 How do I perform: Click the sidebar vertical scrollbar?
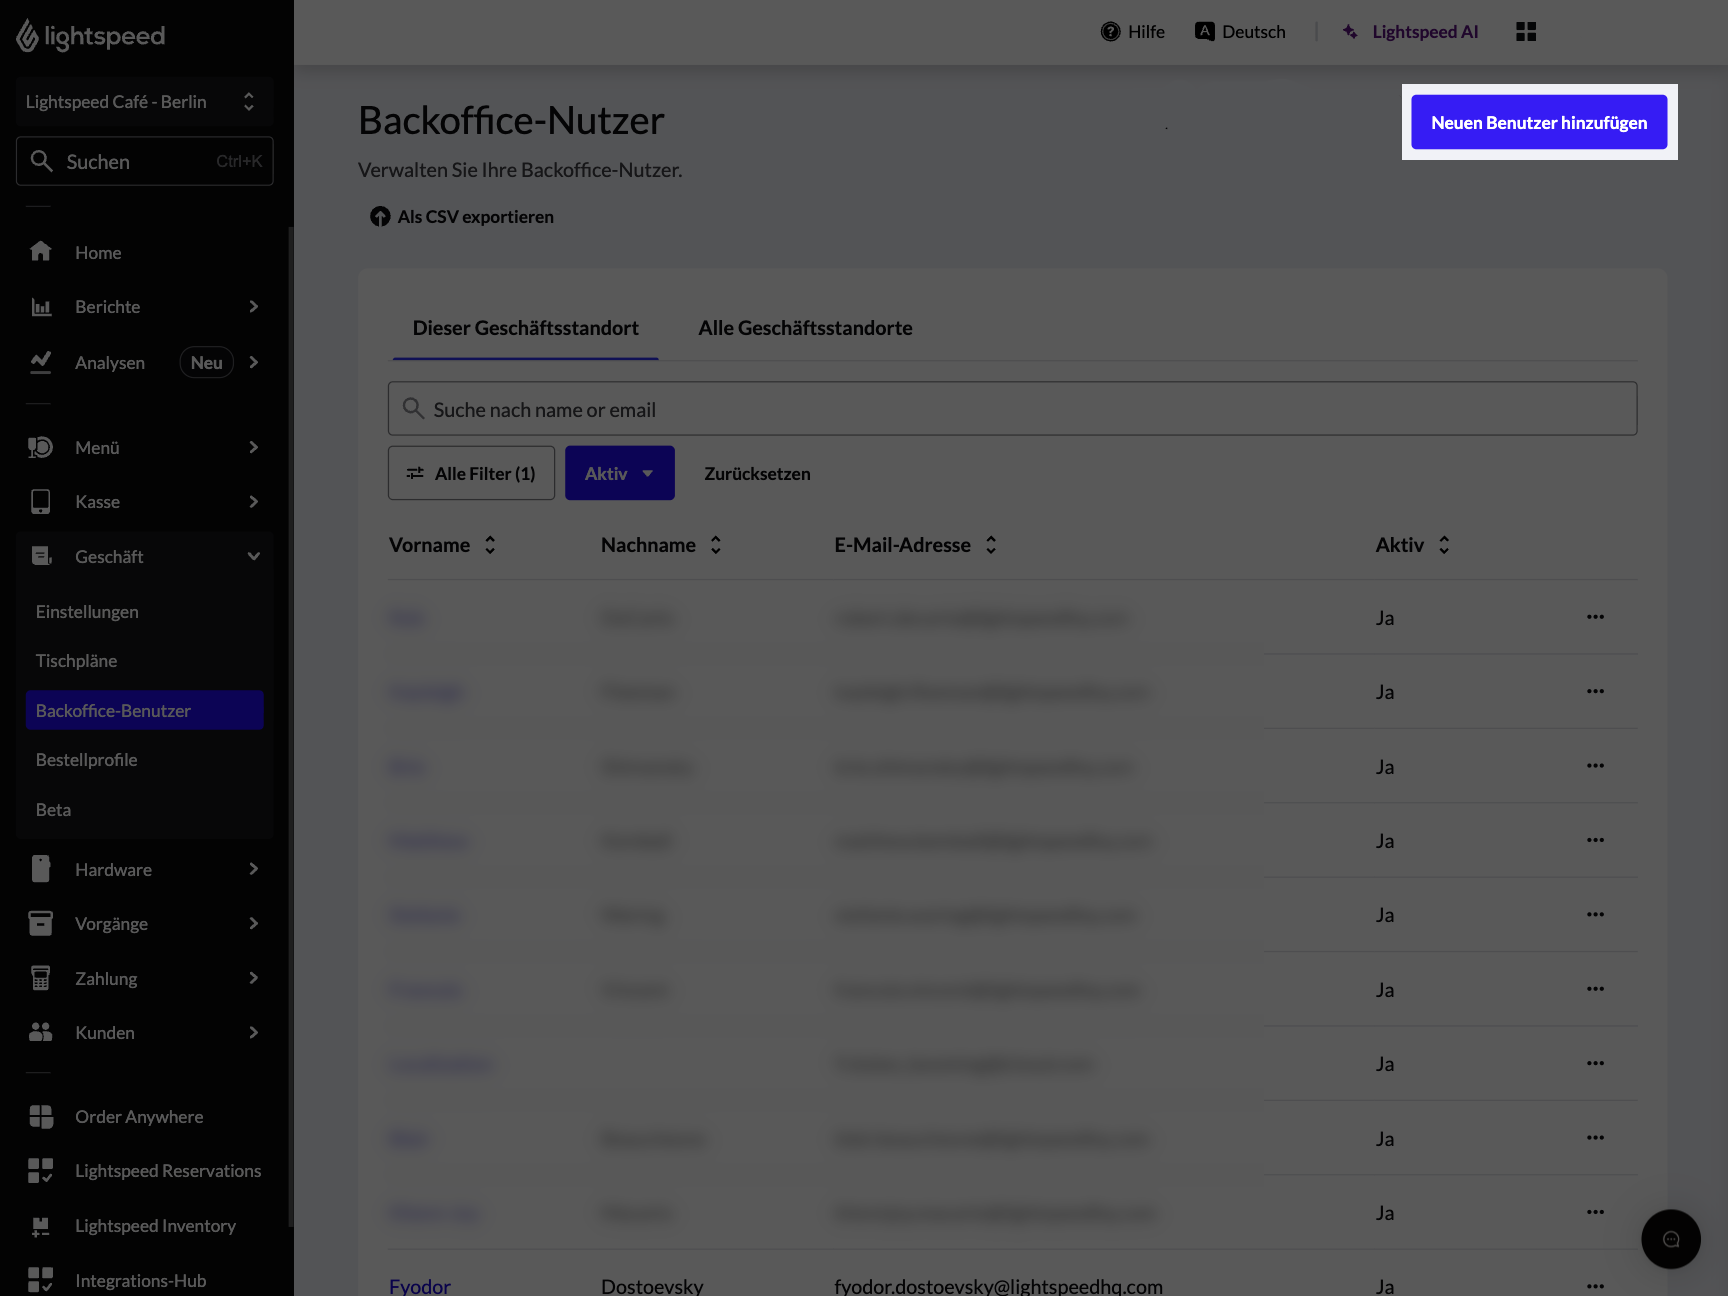click(x=291, y=725)
